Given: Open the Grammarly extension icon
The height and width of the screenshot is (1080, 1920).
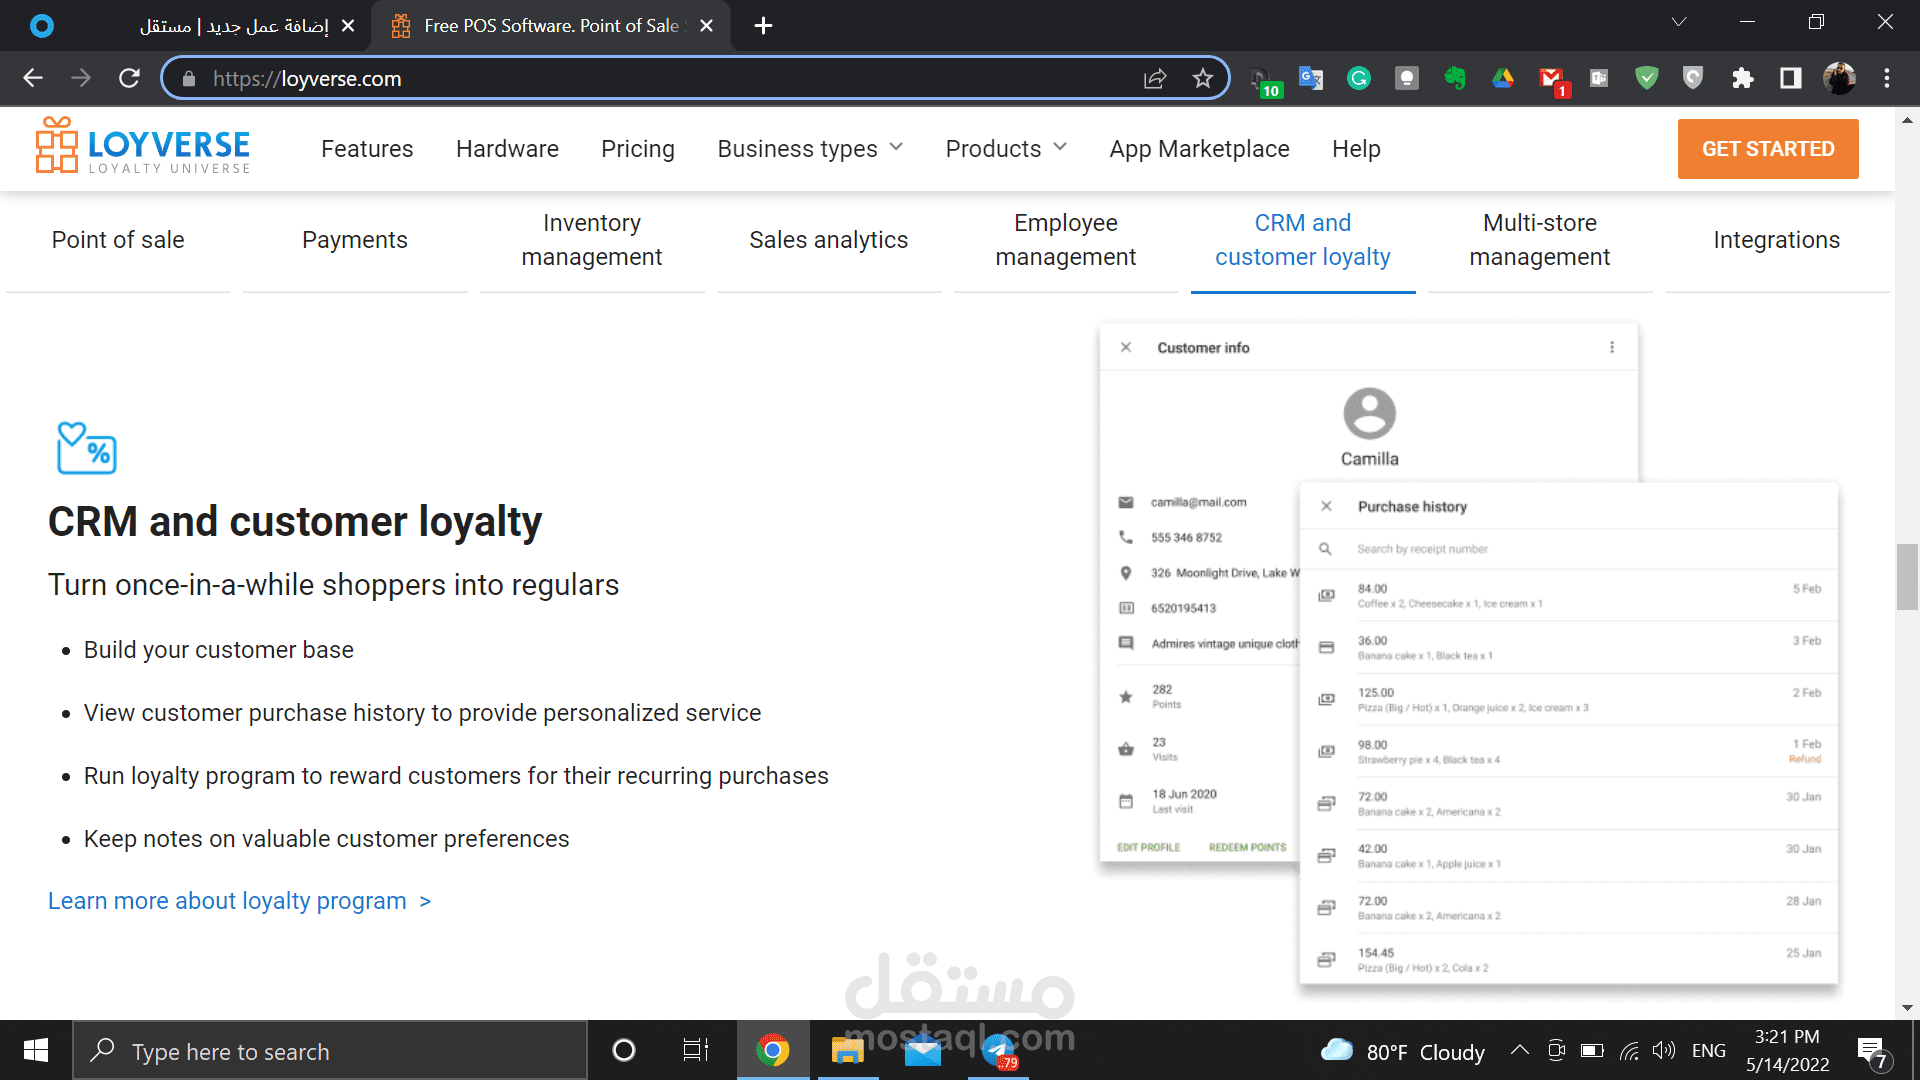Looking at the screenshot, I should click(x=1358, y=79).
